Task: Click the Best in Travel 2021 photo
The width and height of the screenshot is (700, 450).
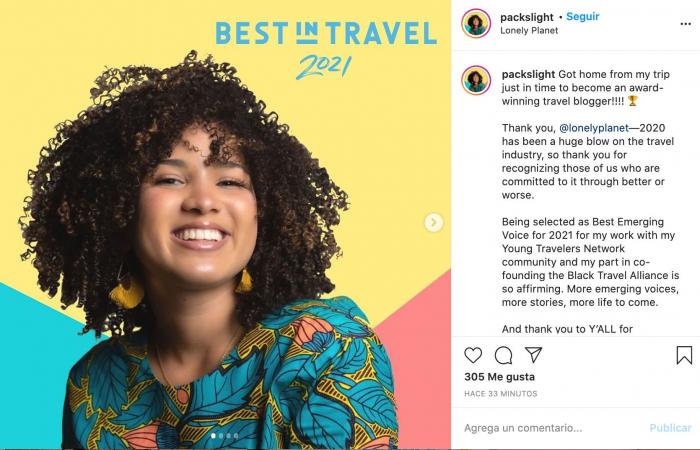Action: click(x=225, y=224)
